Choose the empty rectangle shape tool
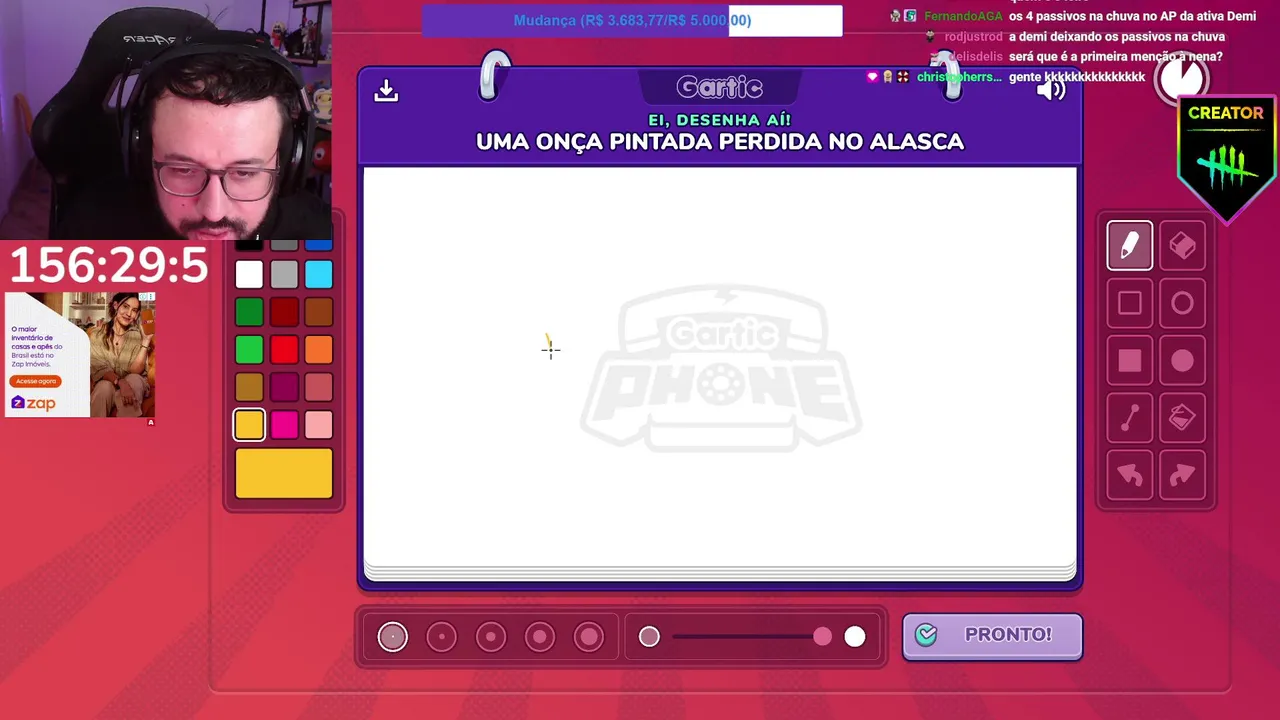Viewport: 1280px width, 720px height. [x=1129, y=303]
